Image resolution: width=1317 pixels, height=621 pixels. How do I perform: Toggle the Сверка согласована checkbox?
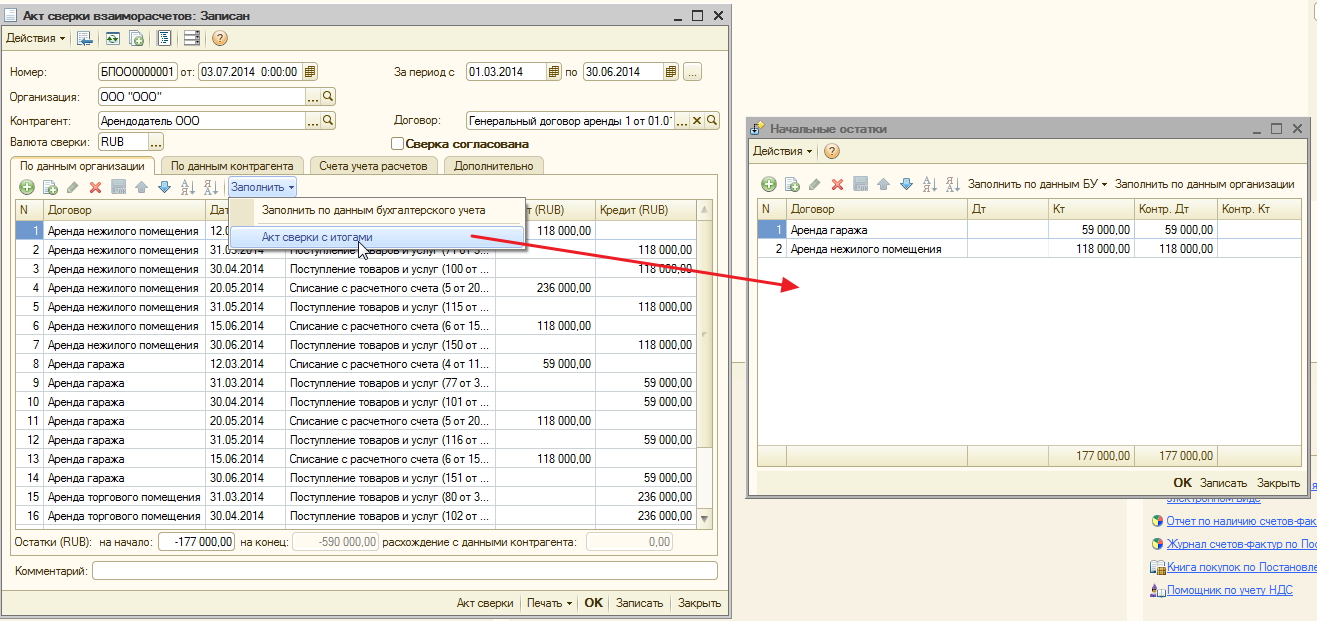coord(397,144)
